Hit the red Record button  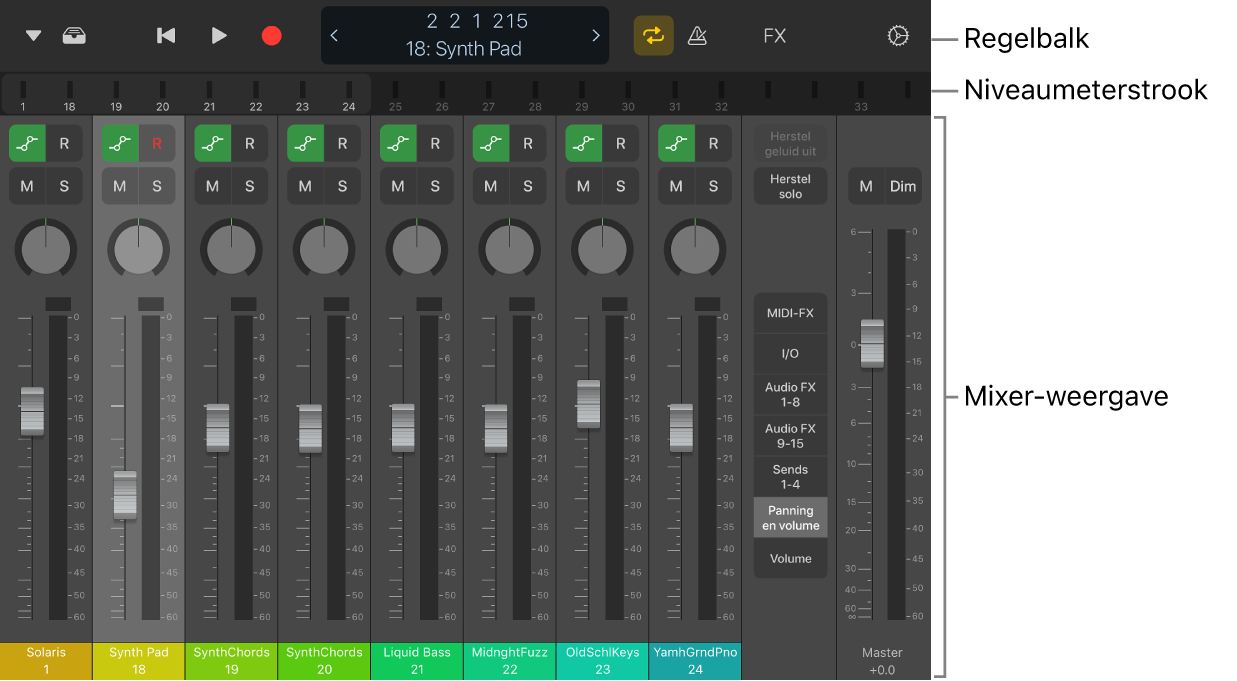(271, 35)
